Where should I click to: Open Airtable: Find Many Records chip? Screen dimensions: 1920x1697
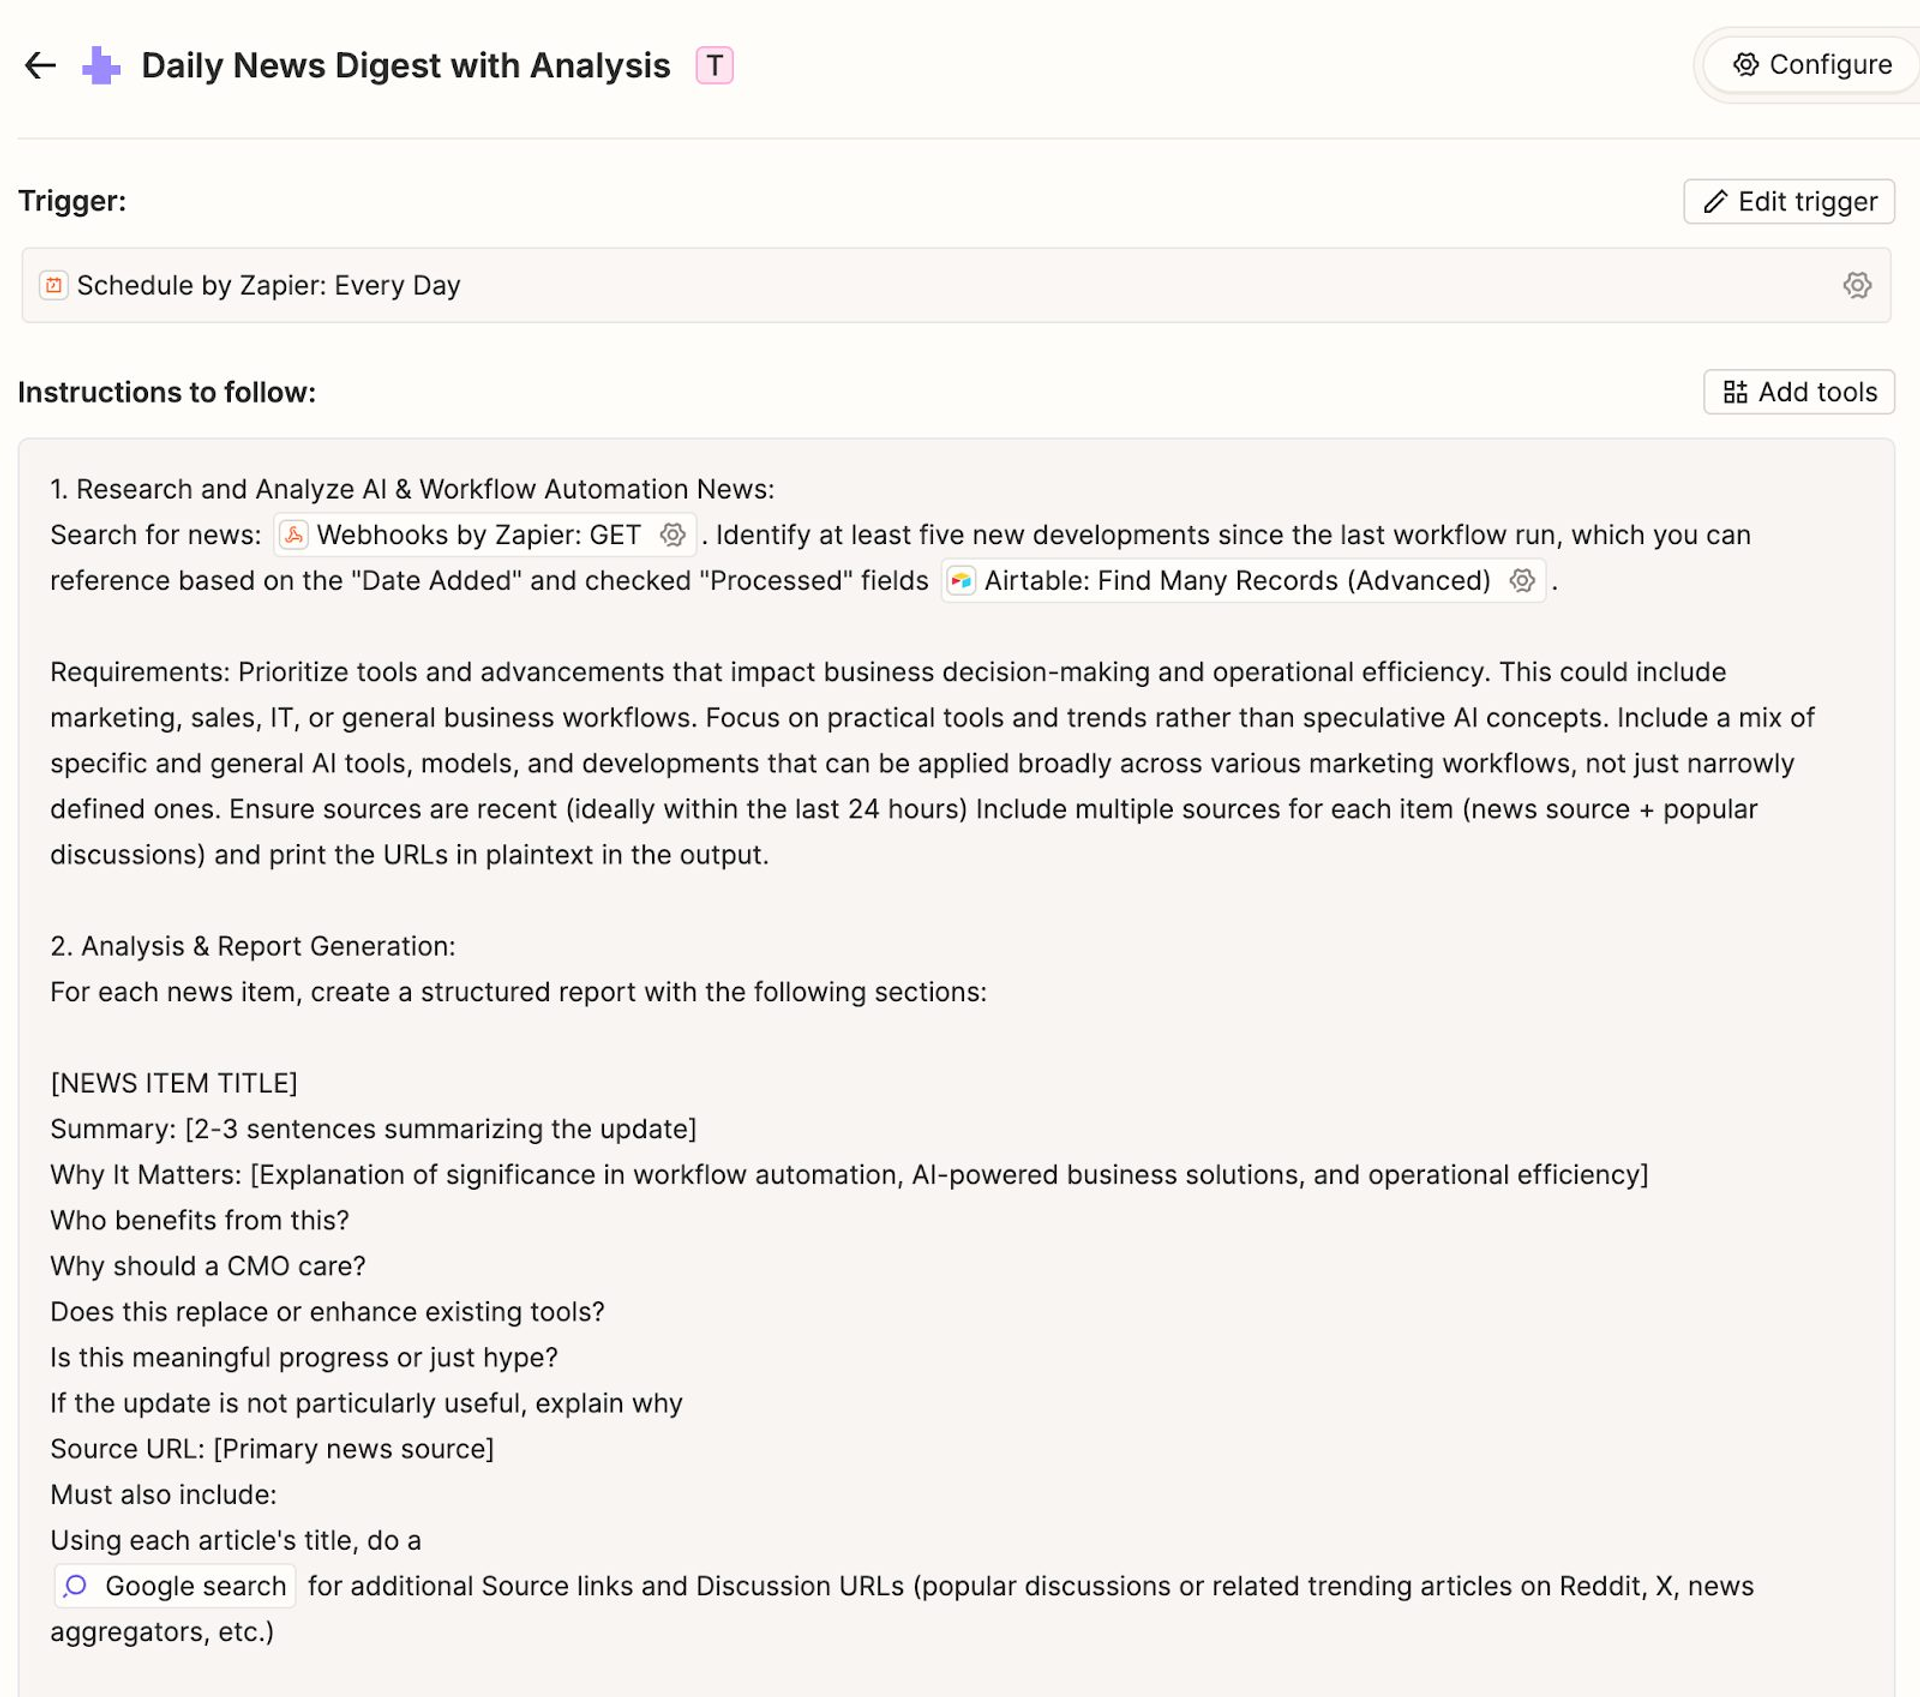point(1236,581)
